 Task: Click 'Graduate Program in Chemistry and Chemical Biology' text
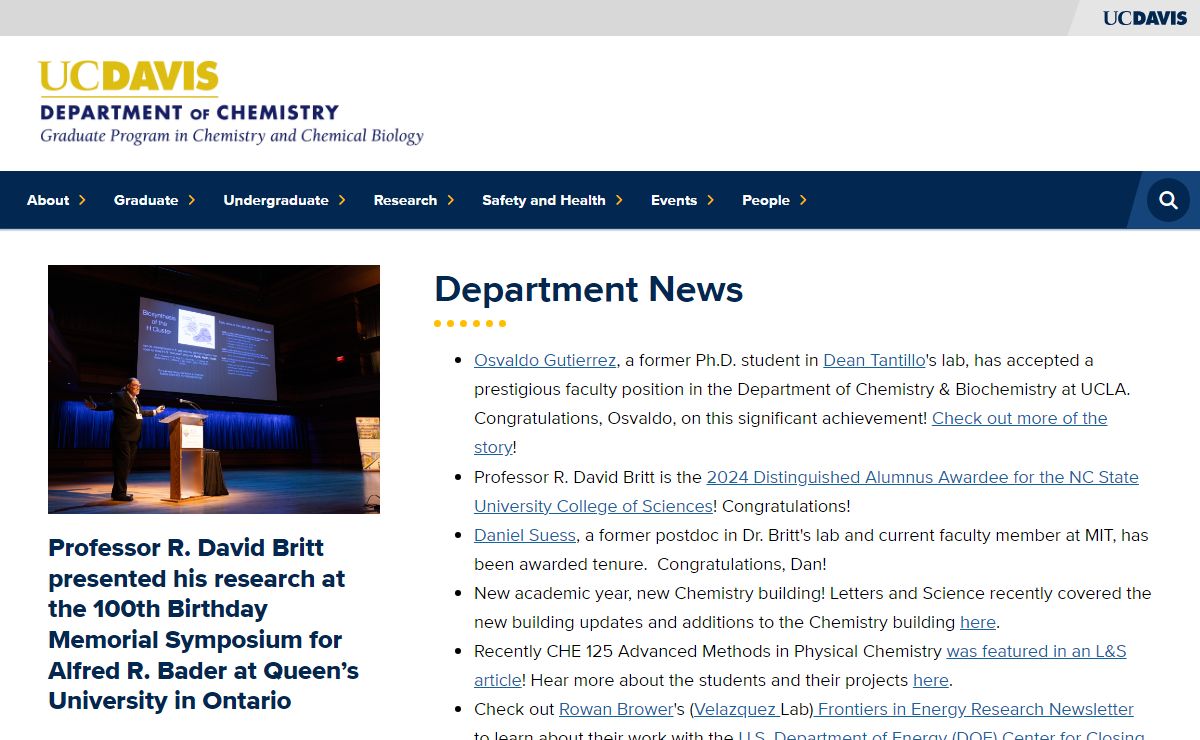pyautogui.click(x=232, y=136)
